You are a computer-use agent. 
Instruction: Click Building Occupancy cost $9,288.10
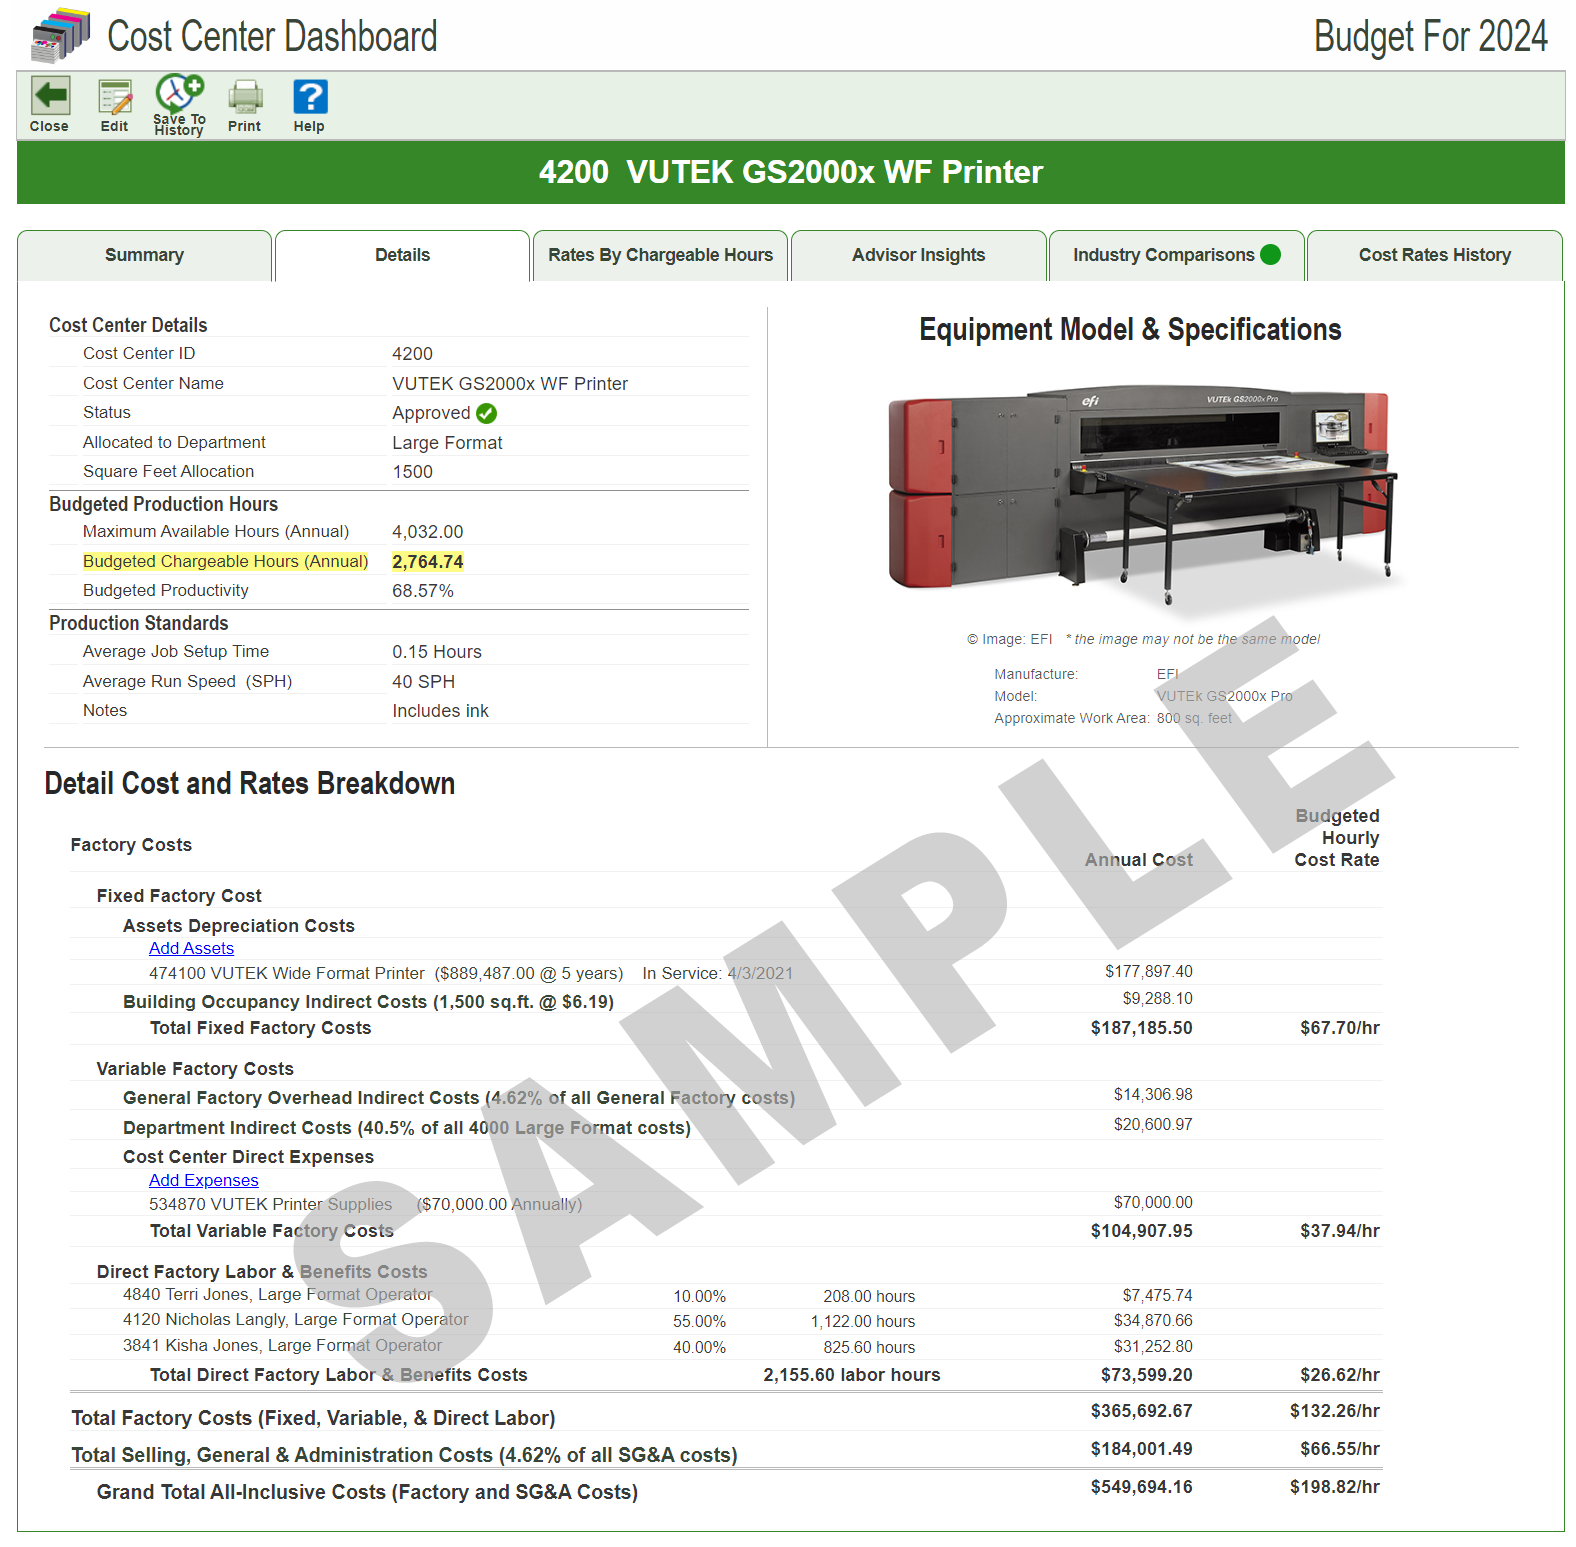(x=1157, y=999)
